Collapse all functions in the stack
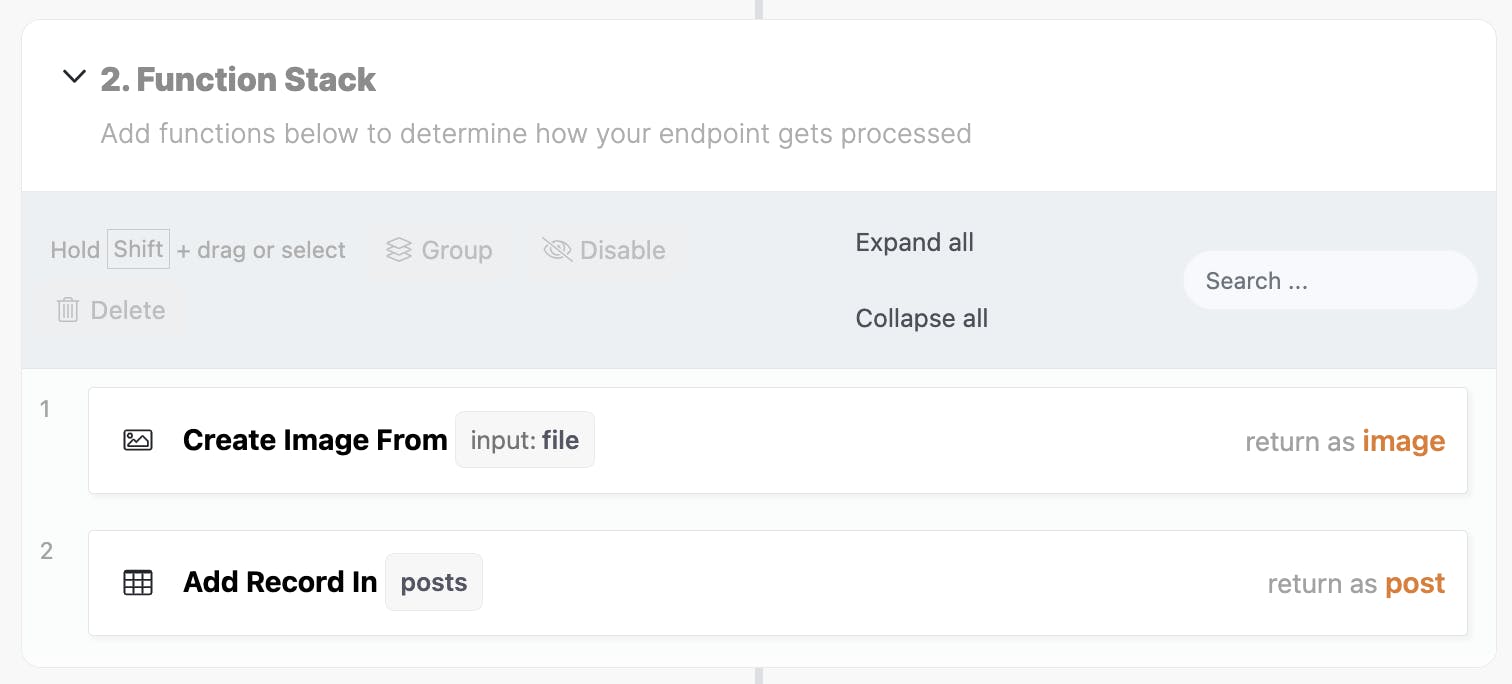 (x=922, y=318)
